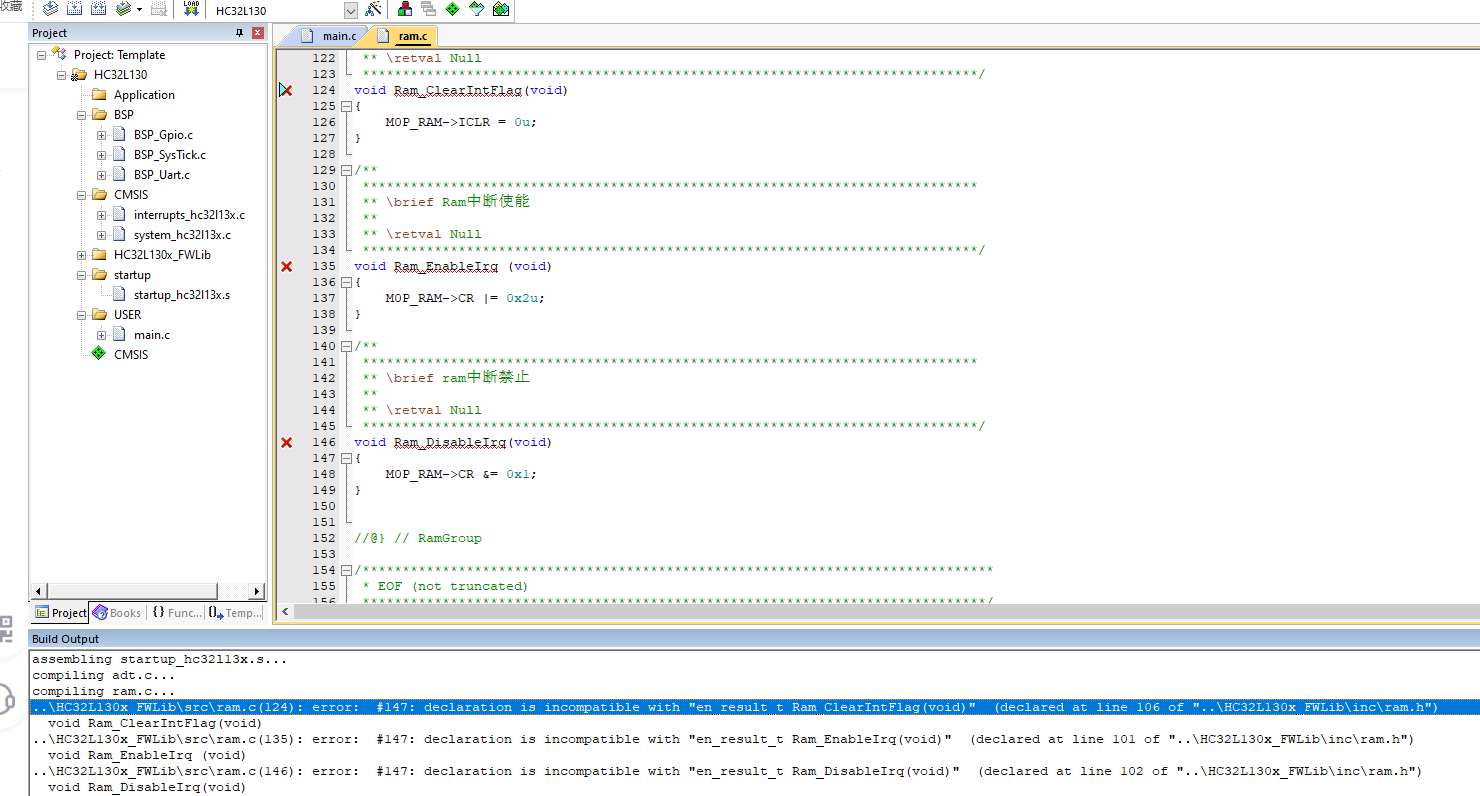Viewport: 1480px width, 796px height.
Task: Click the Manage Project Items colored blocks icon
Action: pyautogui.click(x=405, y=10)
